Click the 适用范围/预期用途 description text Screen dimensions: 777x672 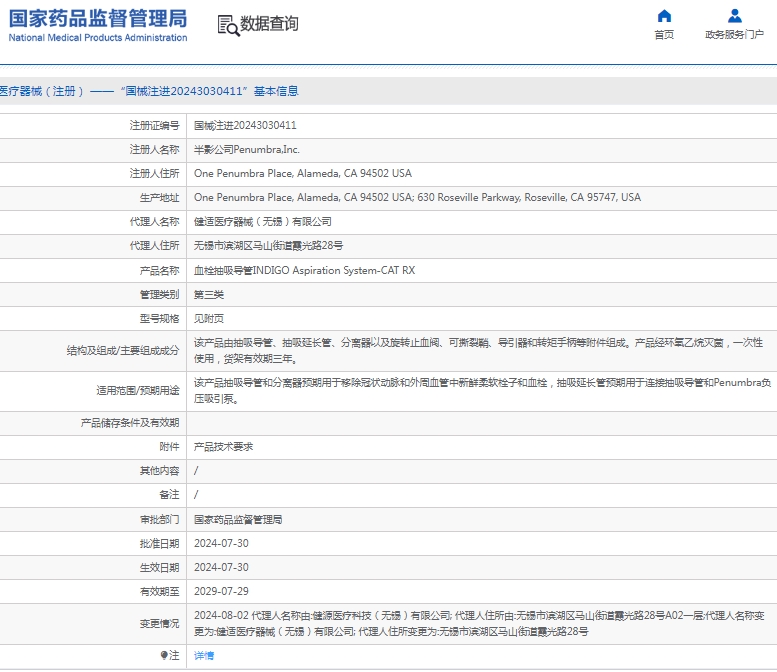pos(482,391)
